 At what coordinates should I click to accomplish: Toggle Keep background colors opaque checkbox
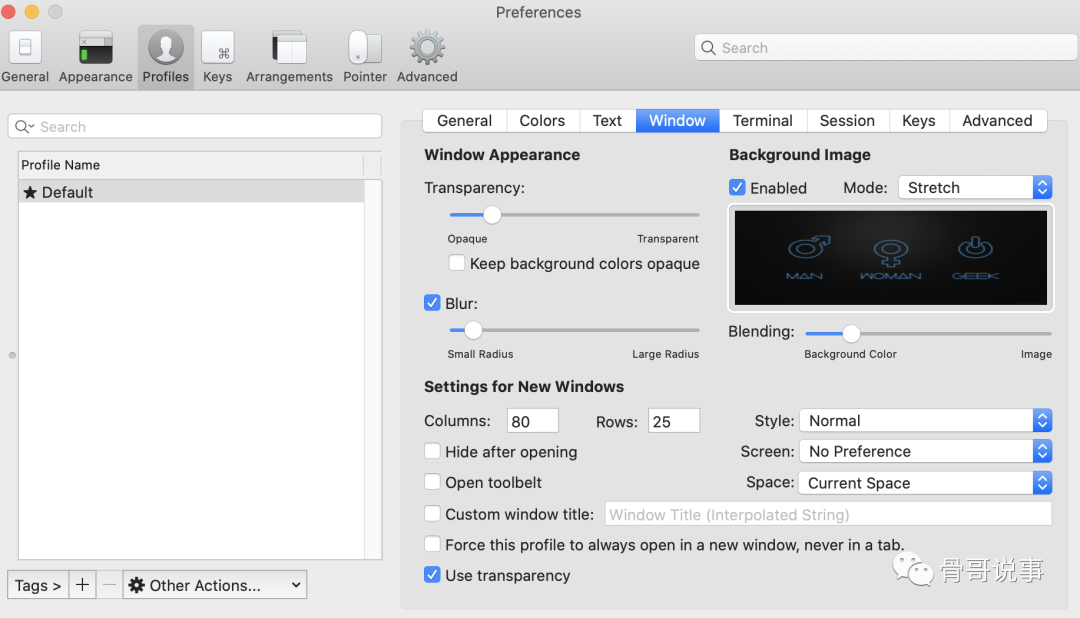click(456, 262)
